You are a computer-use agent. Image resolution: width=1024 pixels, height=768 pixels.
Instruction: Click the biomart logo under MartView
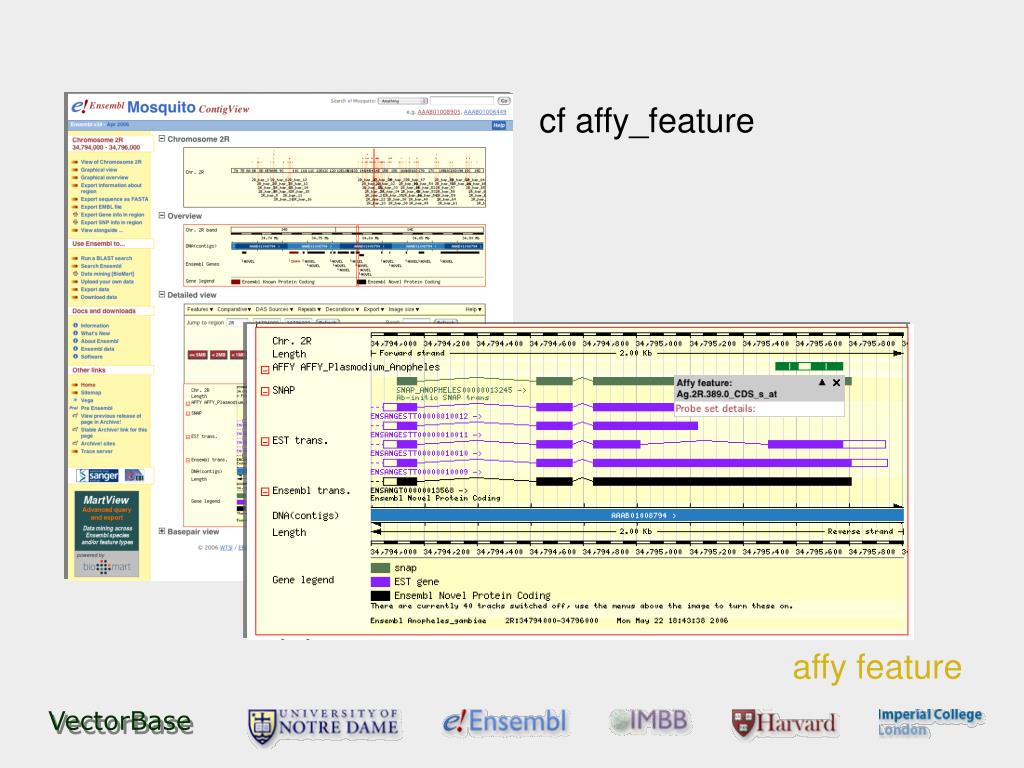(x=106, y=566)
